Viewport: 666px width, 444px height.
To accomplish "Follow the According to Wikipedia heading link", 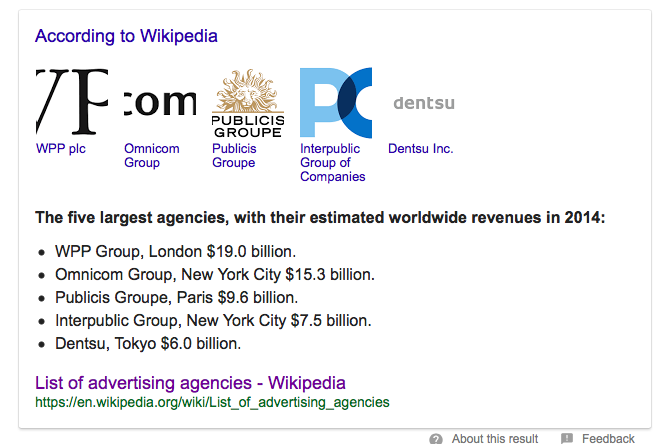I will point(126,36).
